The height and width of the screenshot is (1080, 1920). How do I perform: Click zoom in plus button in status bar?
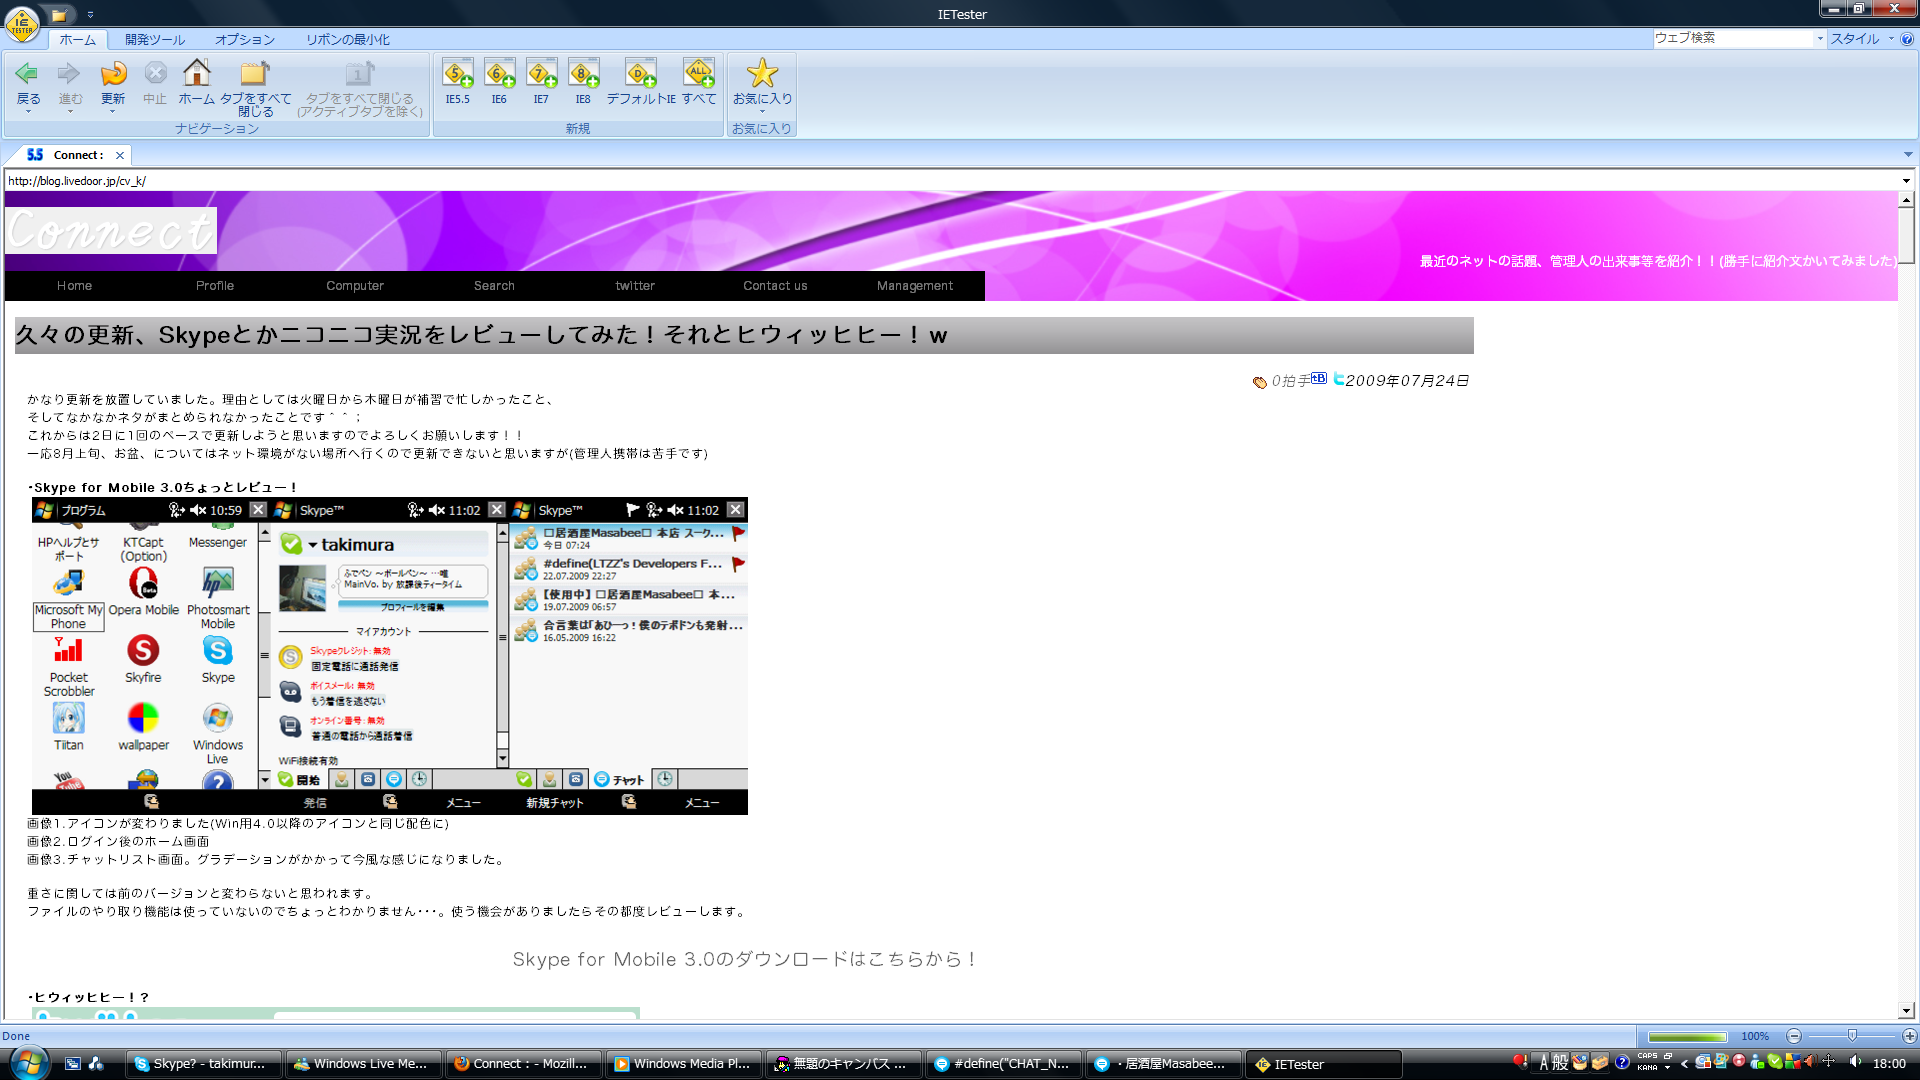click(x=1909, y=1036)
